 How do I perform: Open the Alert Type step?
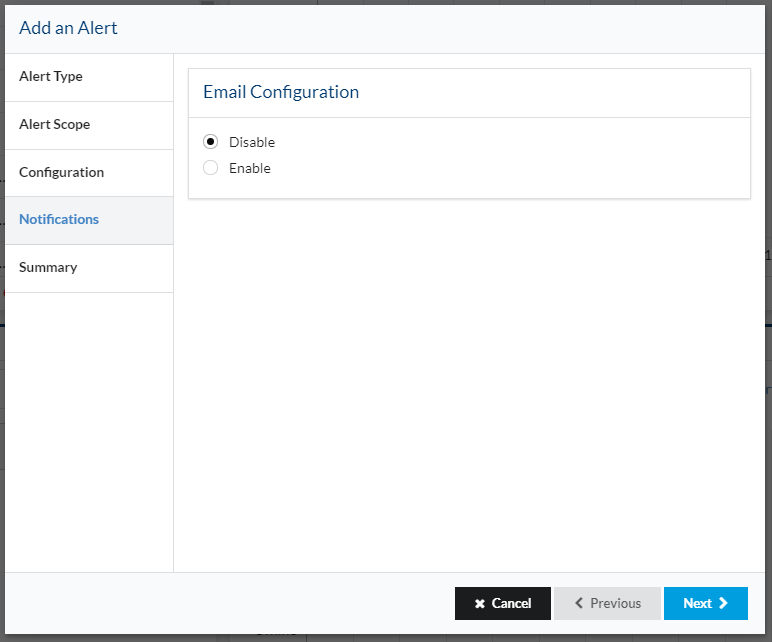click(89, 77)
